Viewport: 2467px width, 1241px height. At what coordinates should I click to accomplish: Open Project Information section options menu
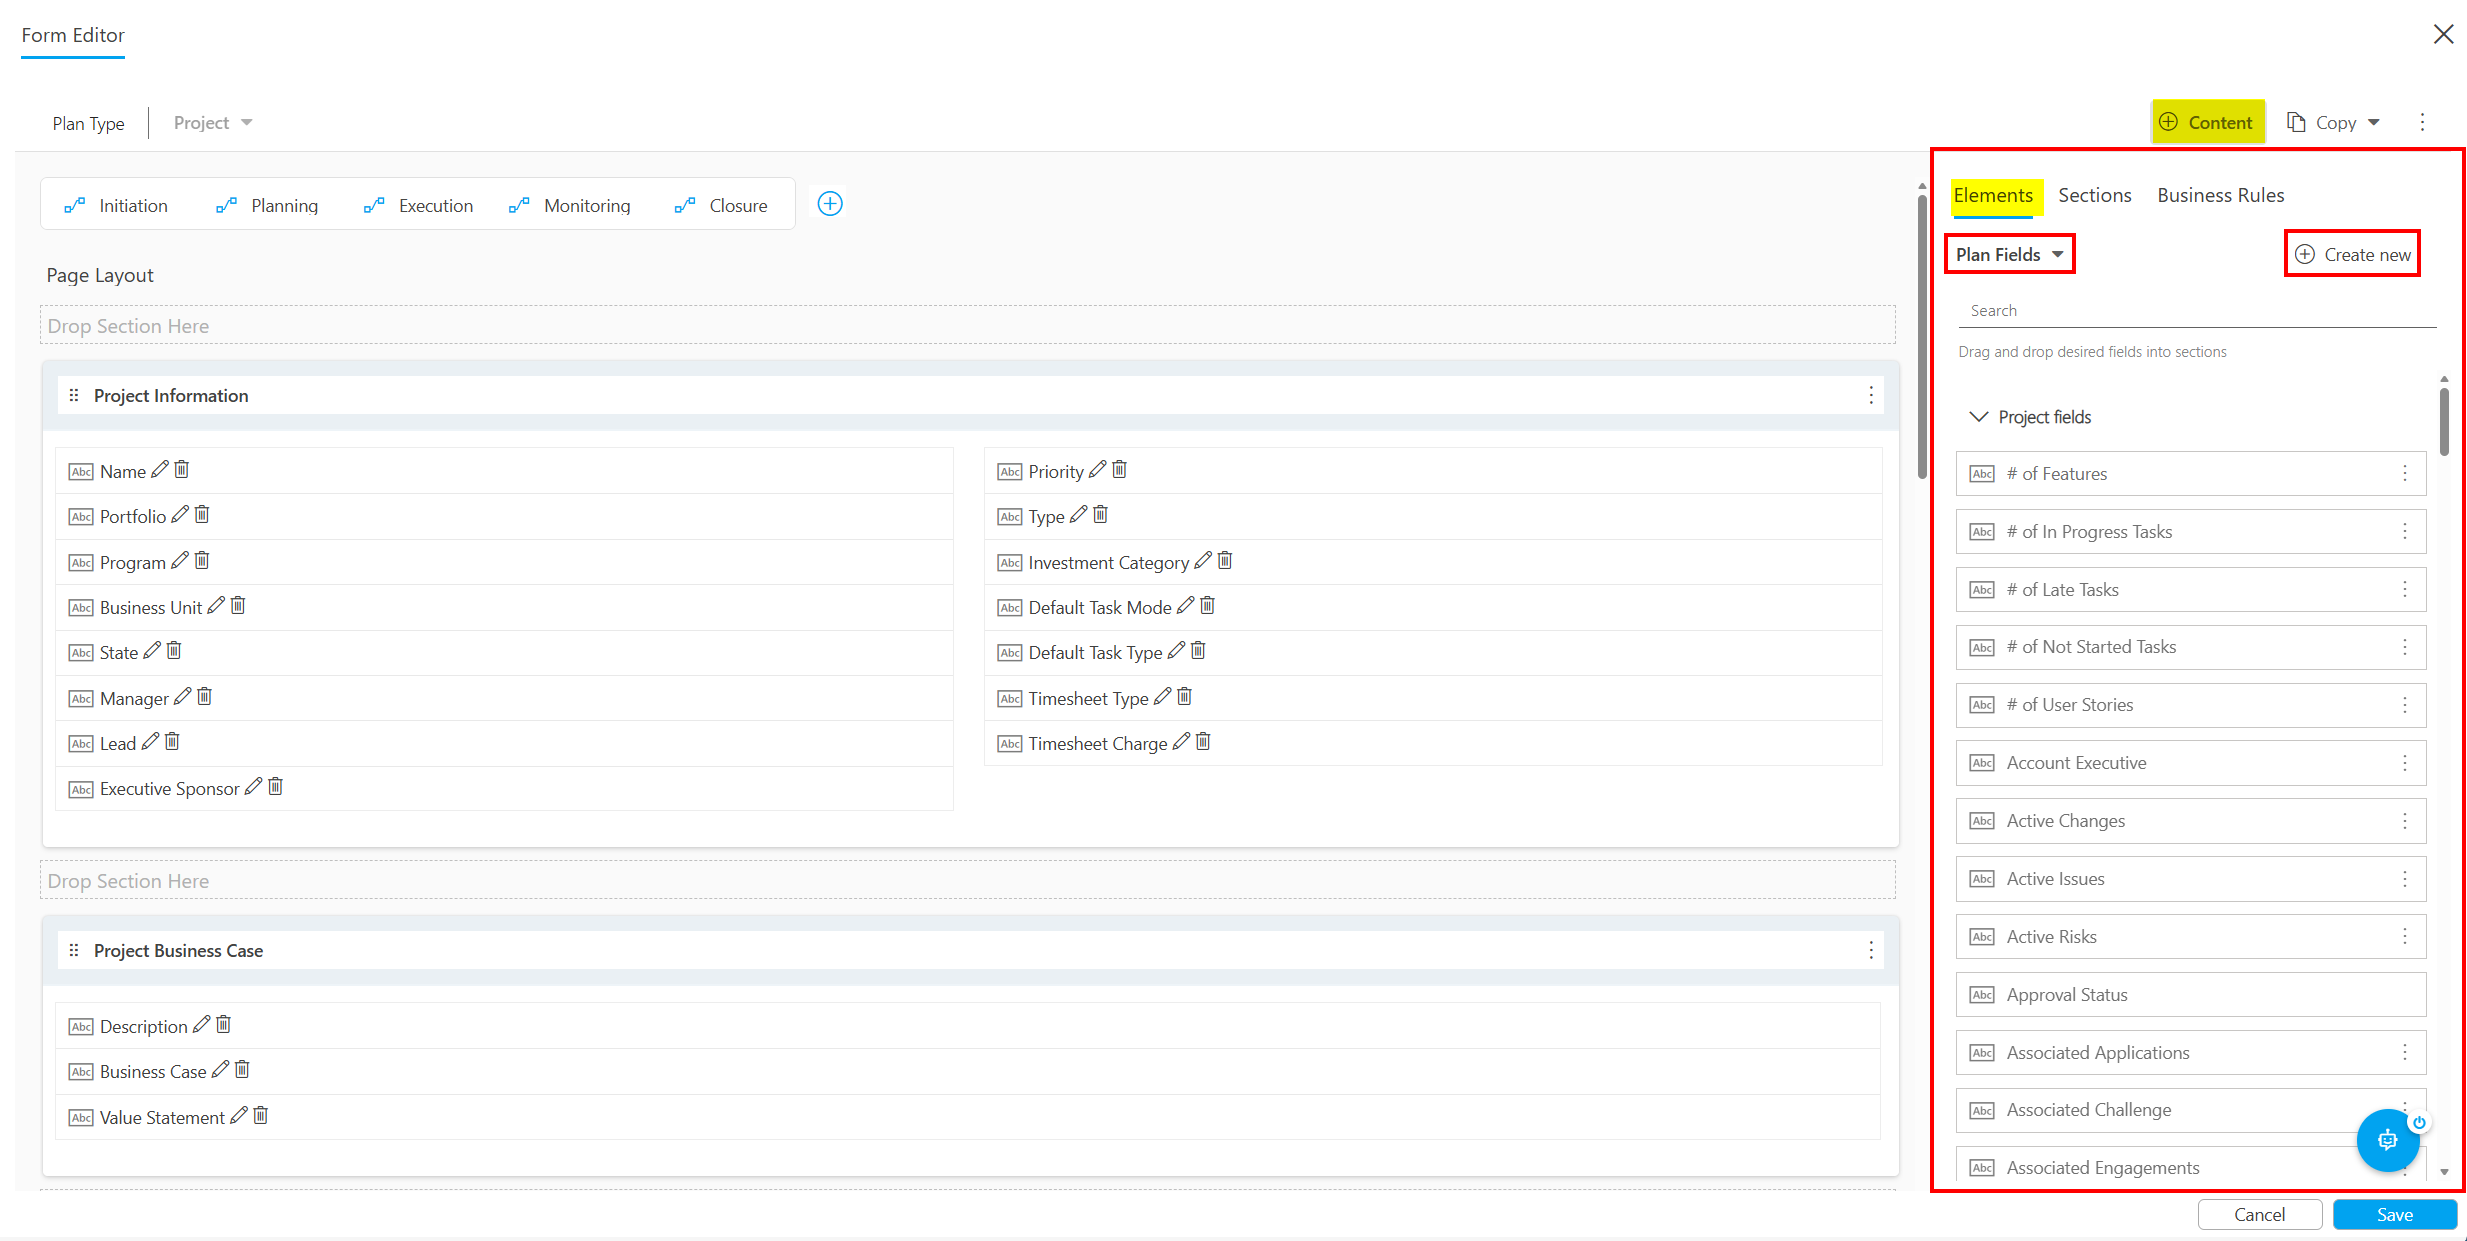(x=1871, y=395)
